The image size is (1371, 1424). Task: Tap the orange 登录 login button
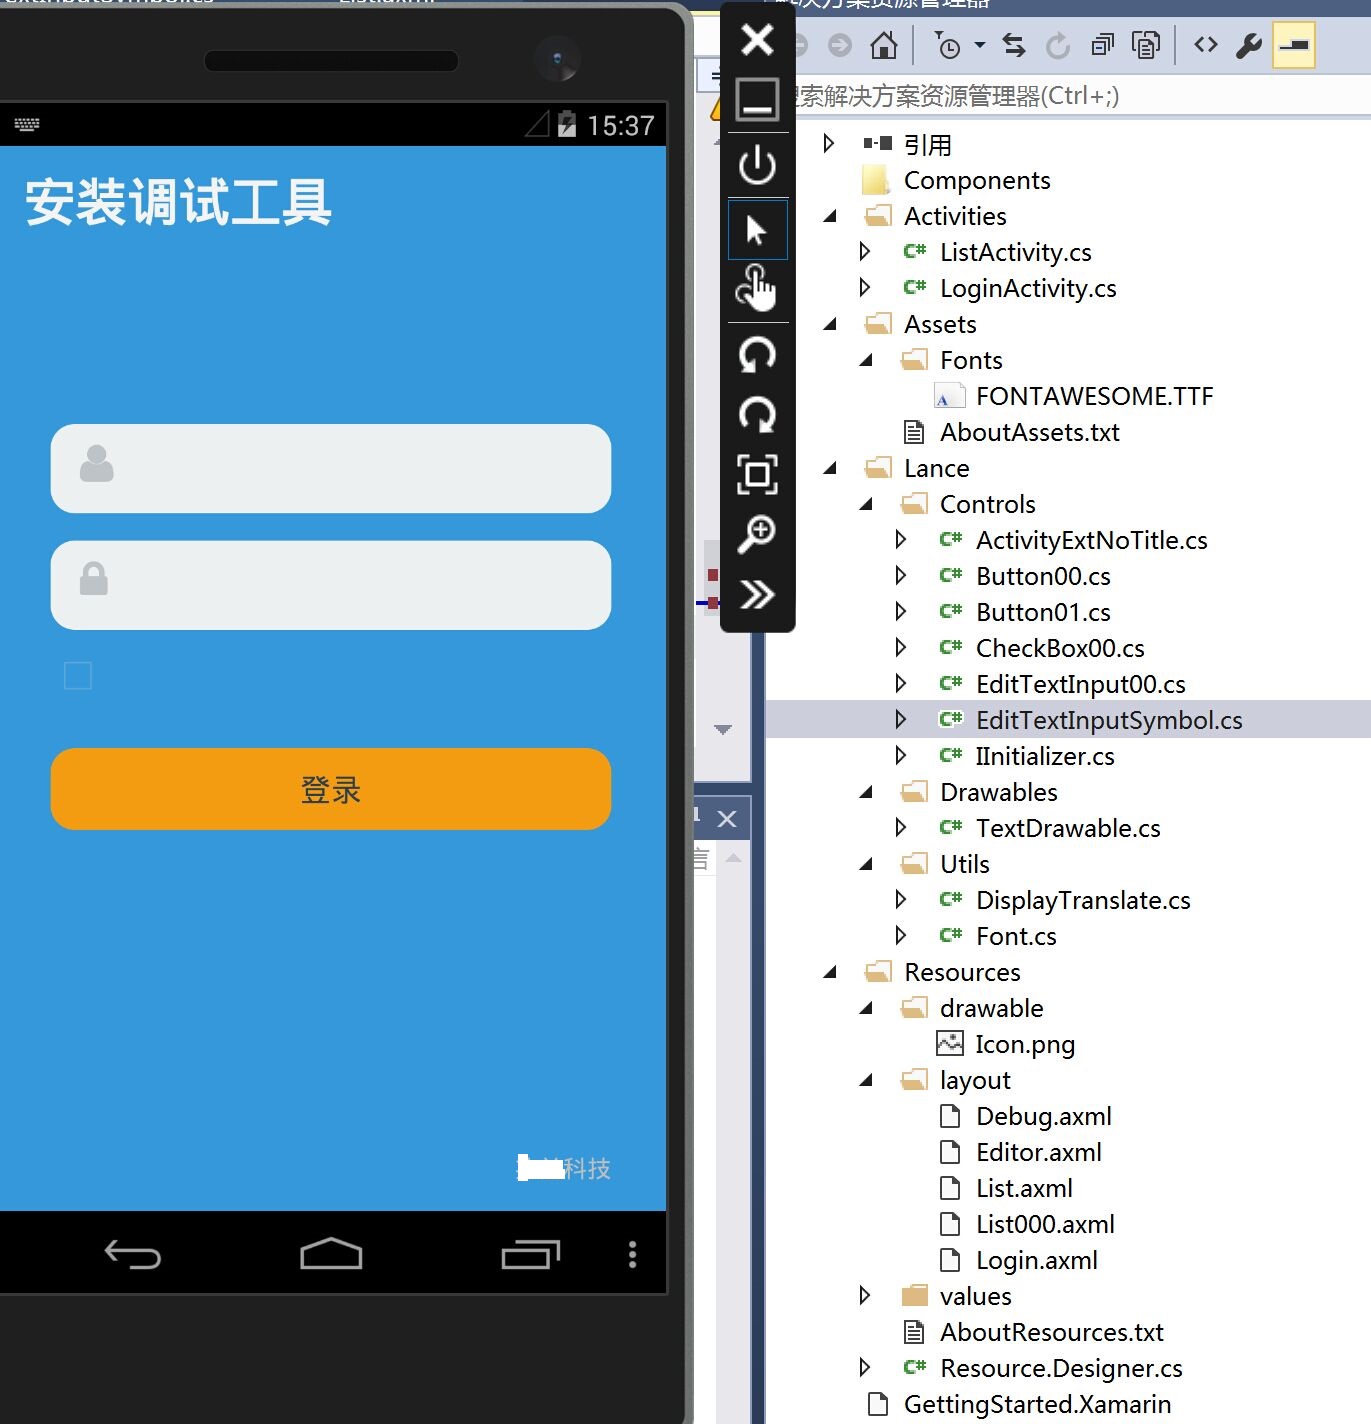click(331, 789)
